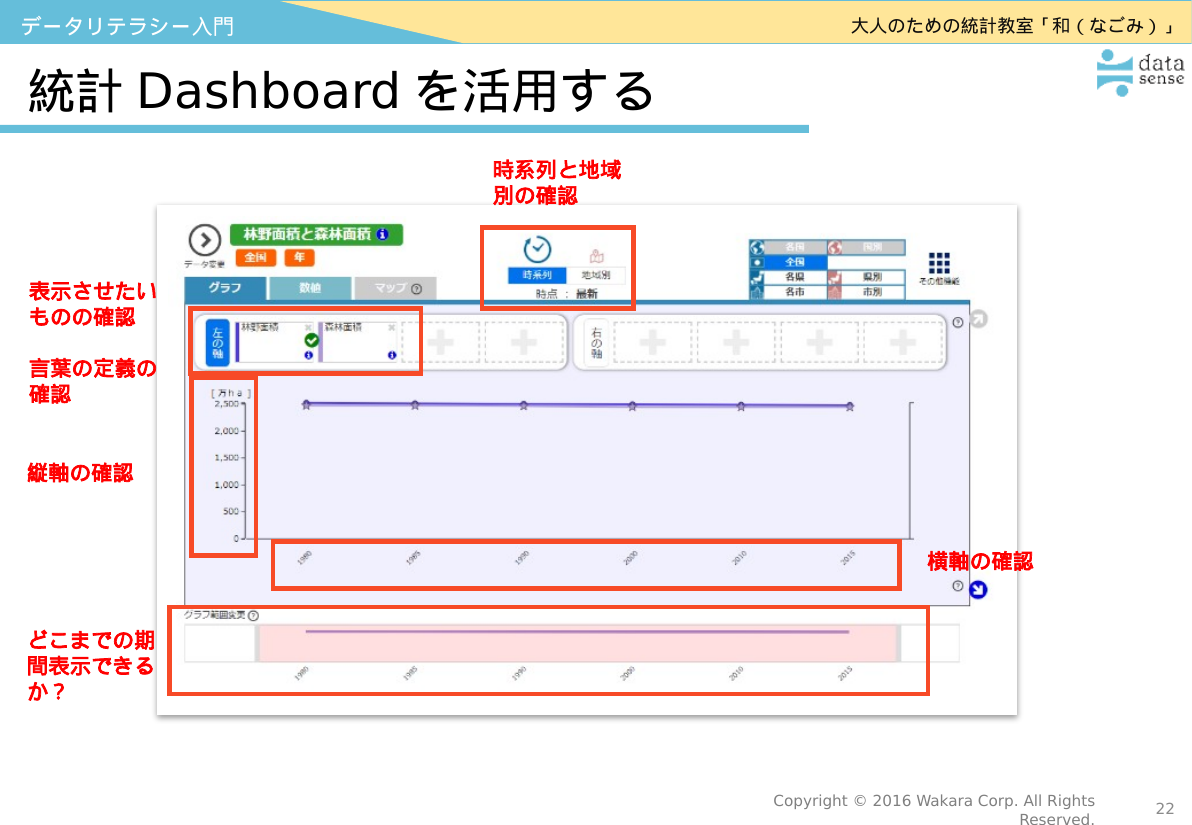Add data to third 左の軸 plus slot

[441, 342]
